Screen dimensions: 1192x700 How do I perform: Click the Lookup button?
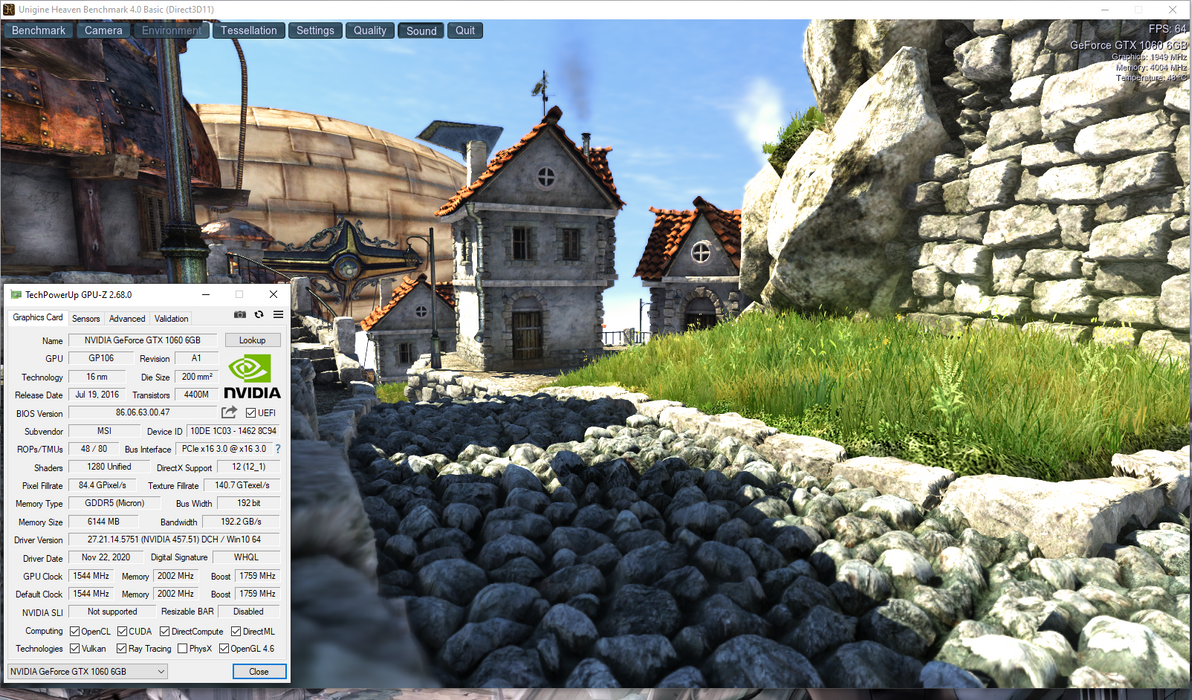pos(252,340)
